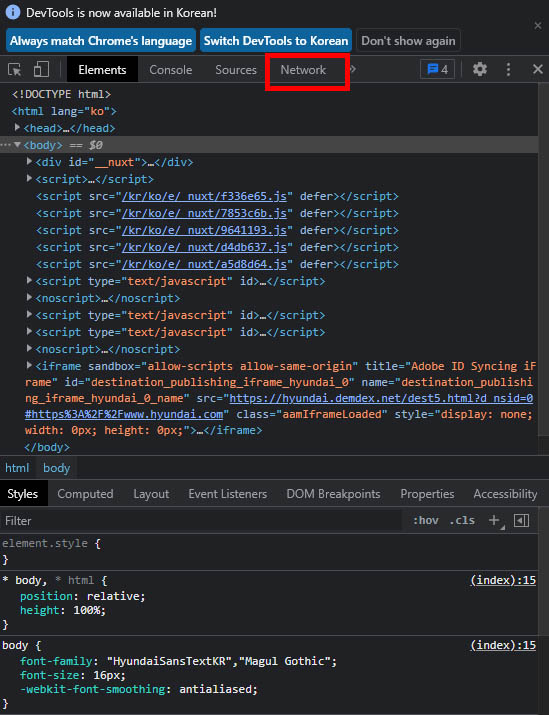The width and height of the screenshot is (549, 715).
Task: Focus the styles Filter input field
Action: pyautogui.click(x=201, y=520)
